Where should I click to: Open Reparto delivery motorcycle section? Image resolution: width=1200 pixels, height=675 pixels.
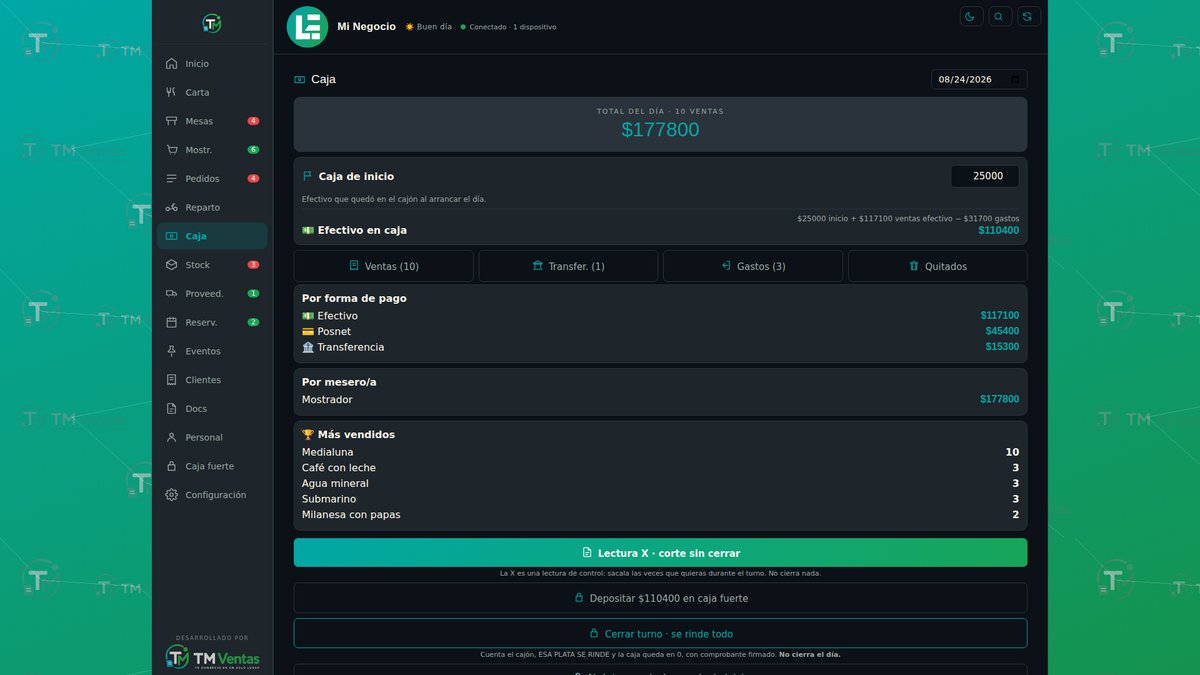(212, 207)
